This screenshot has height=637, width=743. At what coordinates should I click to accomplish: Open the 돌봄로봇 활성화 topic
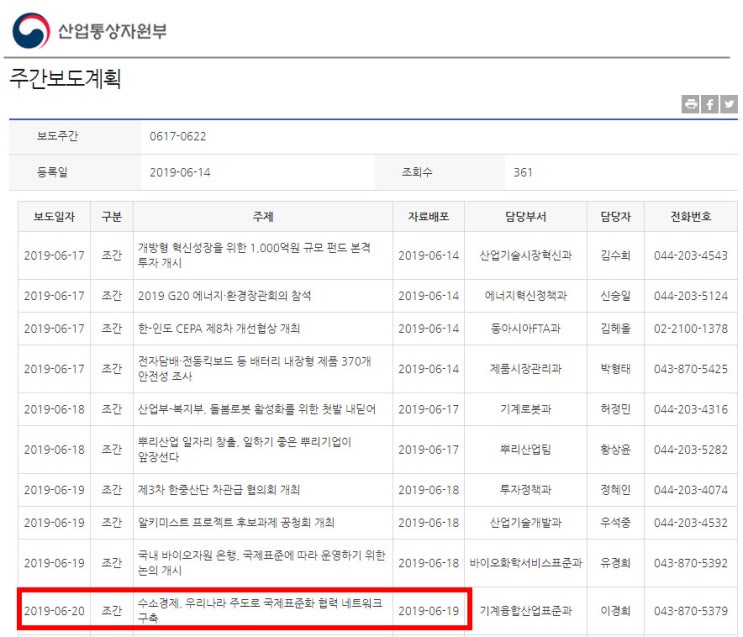[256, 409]
